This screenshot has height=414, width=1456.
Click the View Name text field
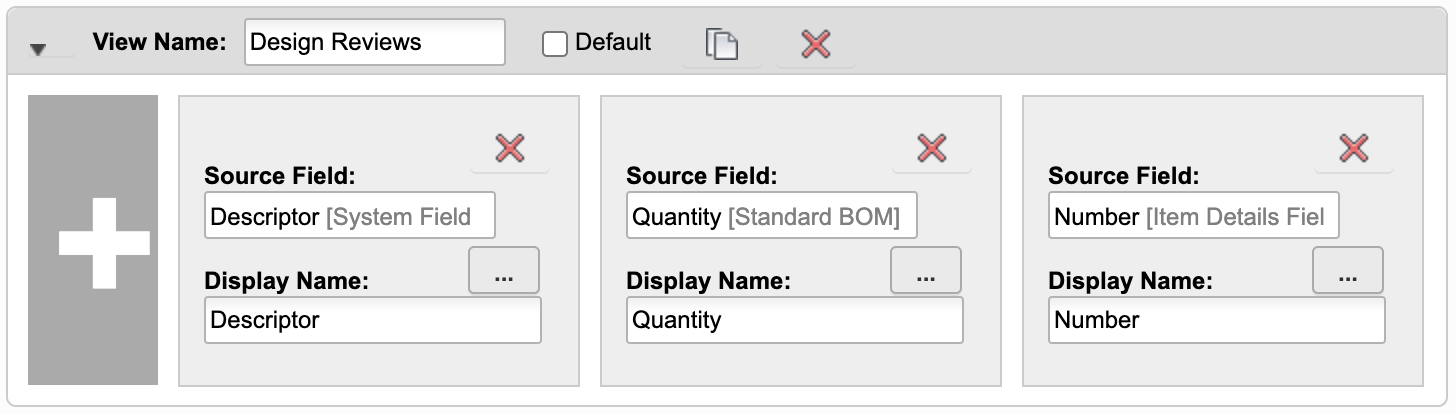click(374, 43)
